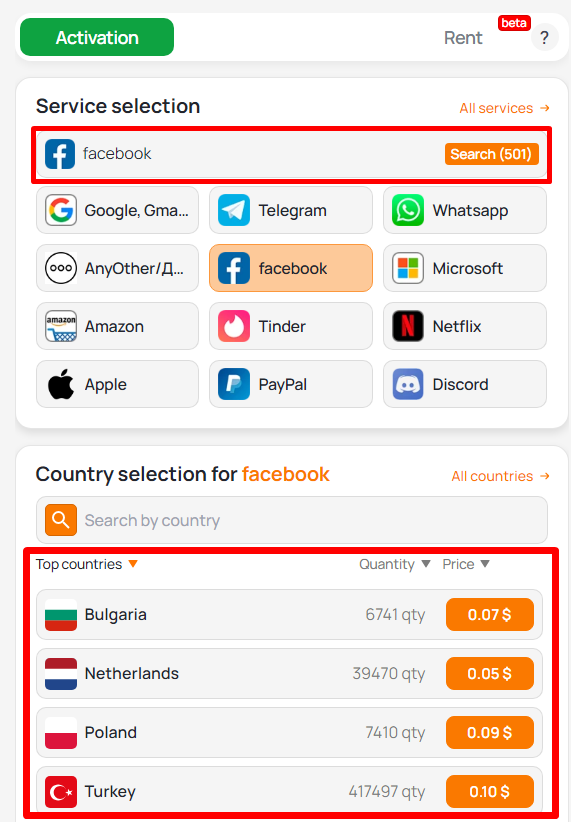The height and width of the screenshot is (822, 571).
Task: Click the Search (501) button
Action: 492,154
